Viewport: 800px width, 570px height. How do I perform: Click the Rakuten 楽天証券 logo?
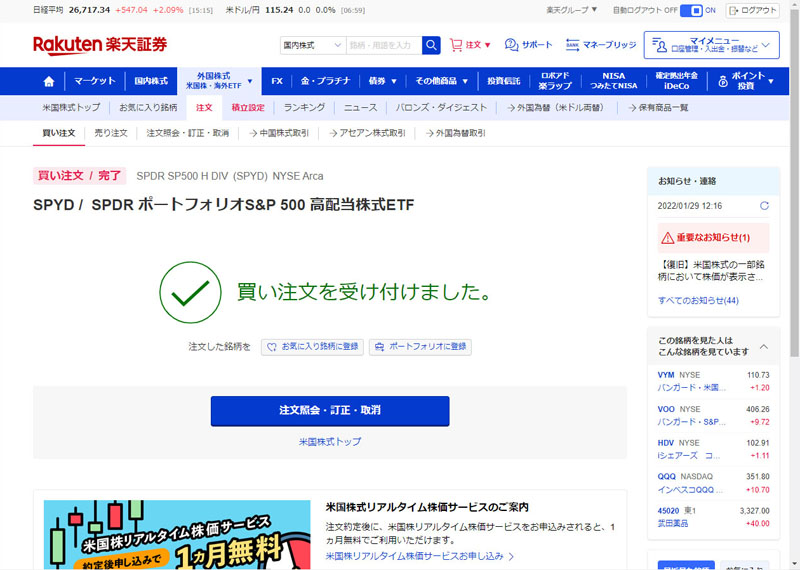(x=100, y=45)
